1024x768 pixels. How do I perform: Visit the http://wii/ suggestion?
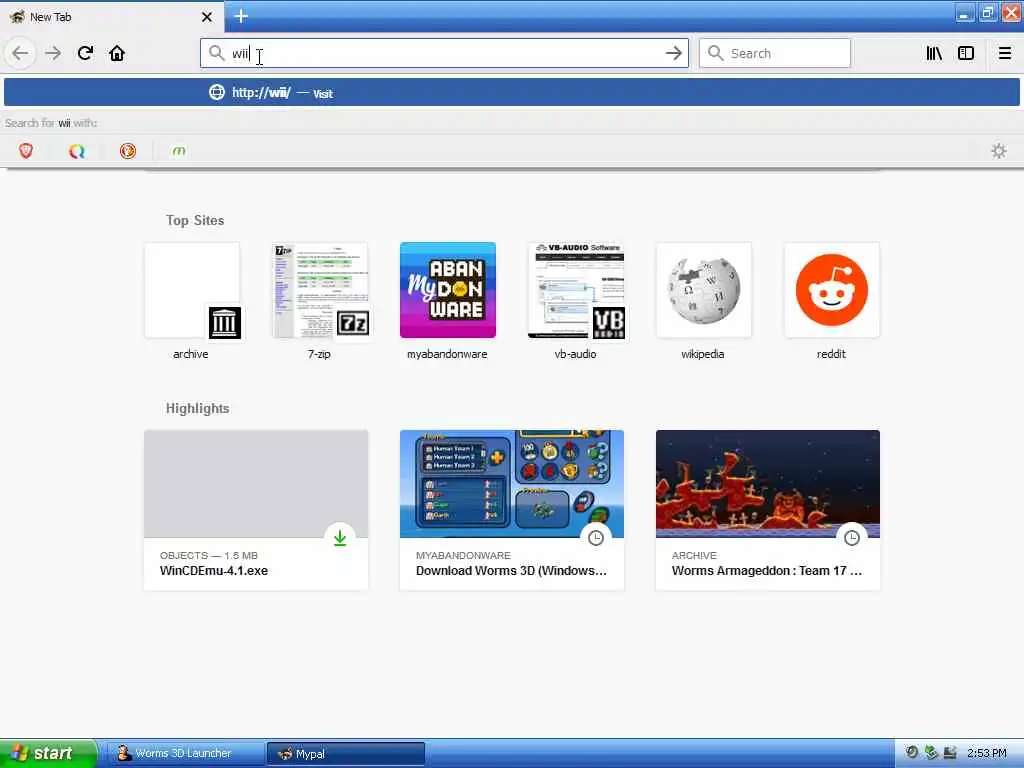tap(511, 93)
